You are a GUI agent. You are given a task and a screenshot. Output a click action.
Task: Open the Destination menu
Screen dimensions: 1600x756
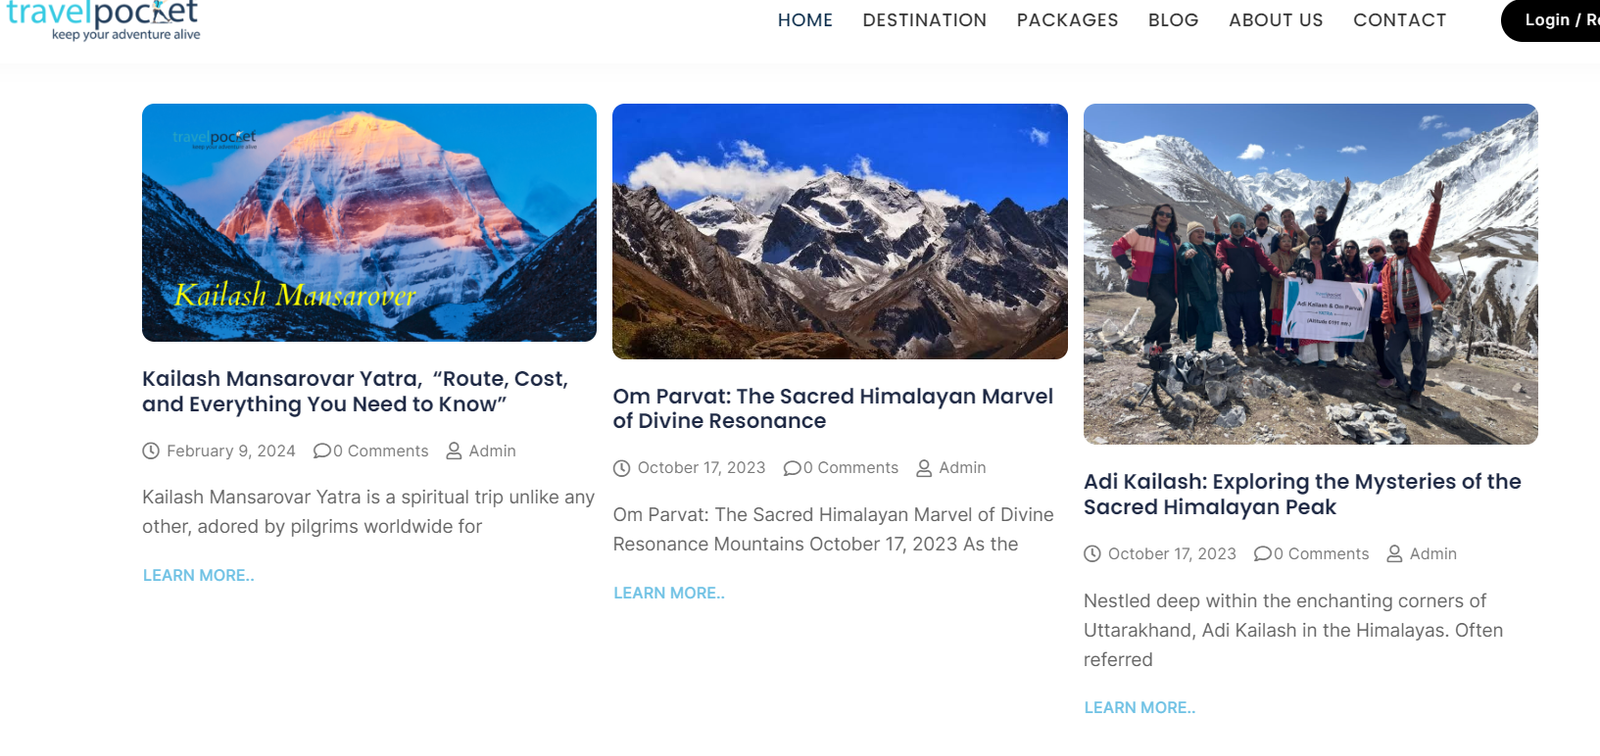click(x=924, y=20)
